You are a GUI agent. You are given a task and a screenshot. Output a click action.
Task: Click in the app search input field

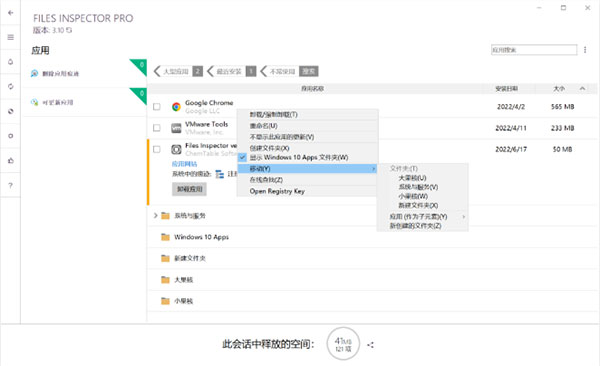click(534, 50)
